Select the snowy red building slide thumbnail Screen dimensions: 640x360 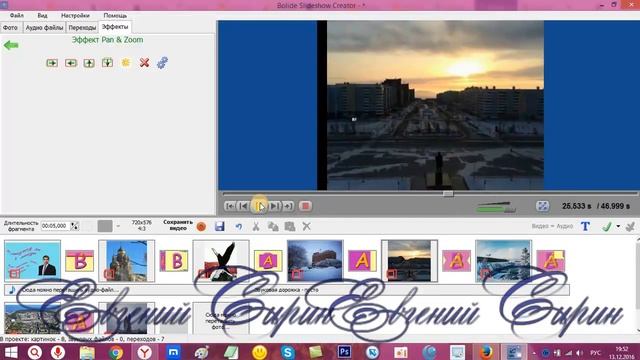315,261
